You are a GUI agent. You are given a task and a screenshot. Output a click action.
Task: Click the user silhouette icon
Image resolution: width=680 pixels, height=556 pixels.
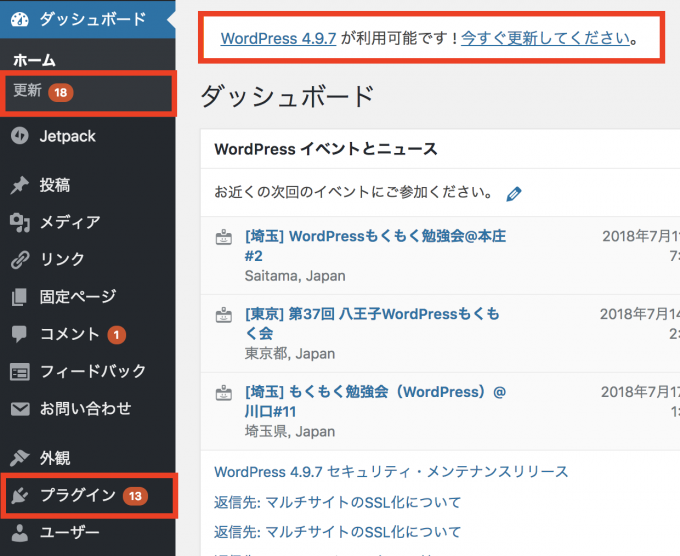point(20,533)
